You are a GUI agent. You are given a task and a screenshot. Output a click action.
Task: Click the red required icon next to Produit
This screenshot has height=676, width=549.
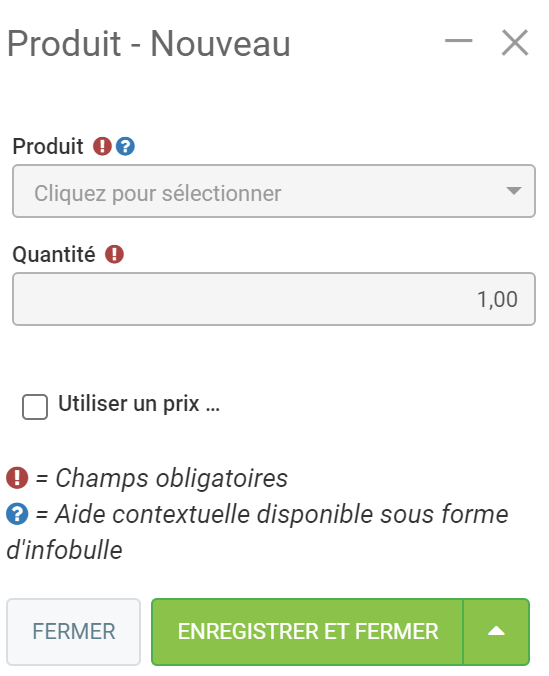102,146
